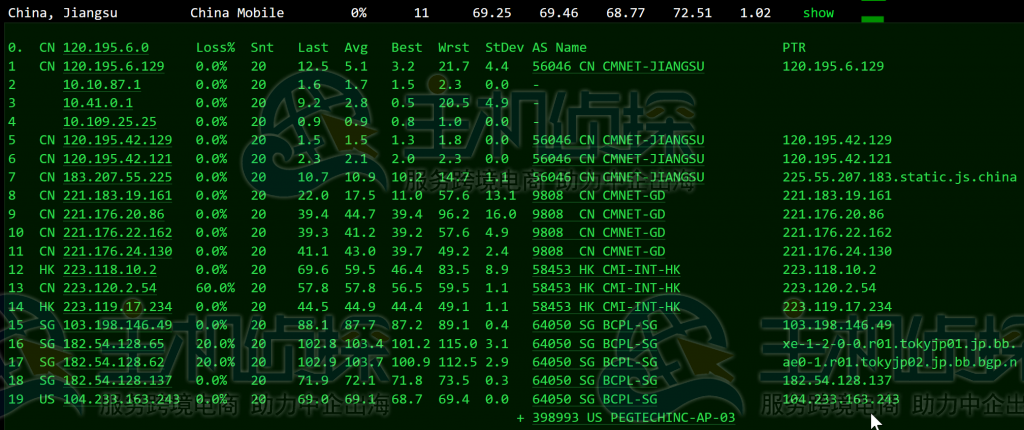This screenshot has width=1024, height=430.
Task: Open hop 19 IP link 104.233.163.243
Action: (121, 399)
